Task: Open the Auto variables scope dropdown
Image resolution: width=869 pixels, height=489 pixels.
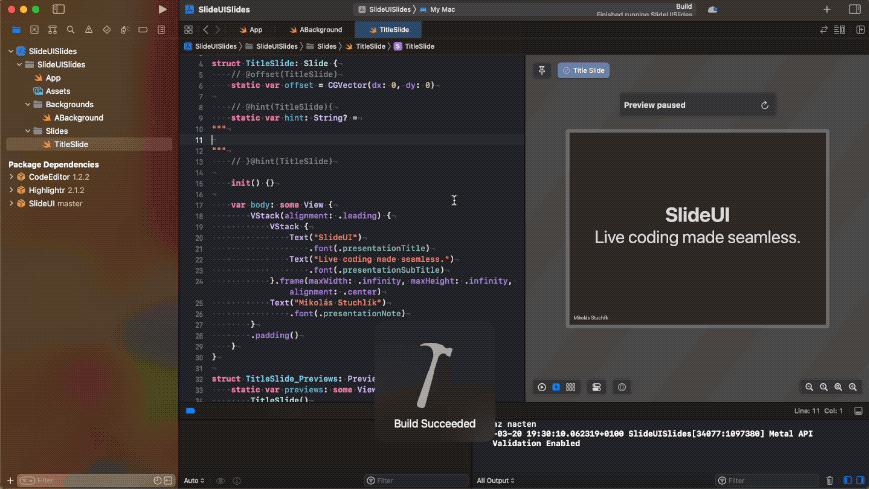Action: point(194,481)
